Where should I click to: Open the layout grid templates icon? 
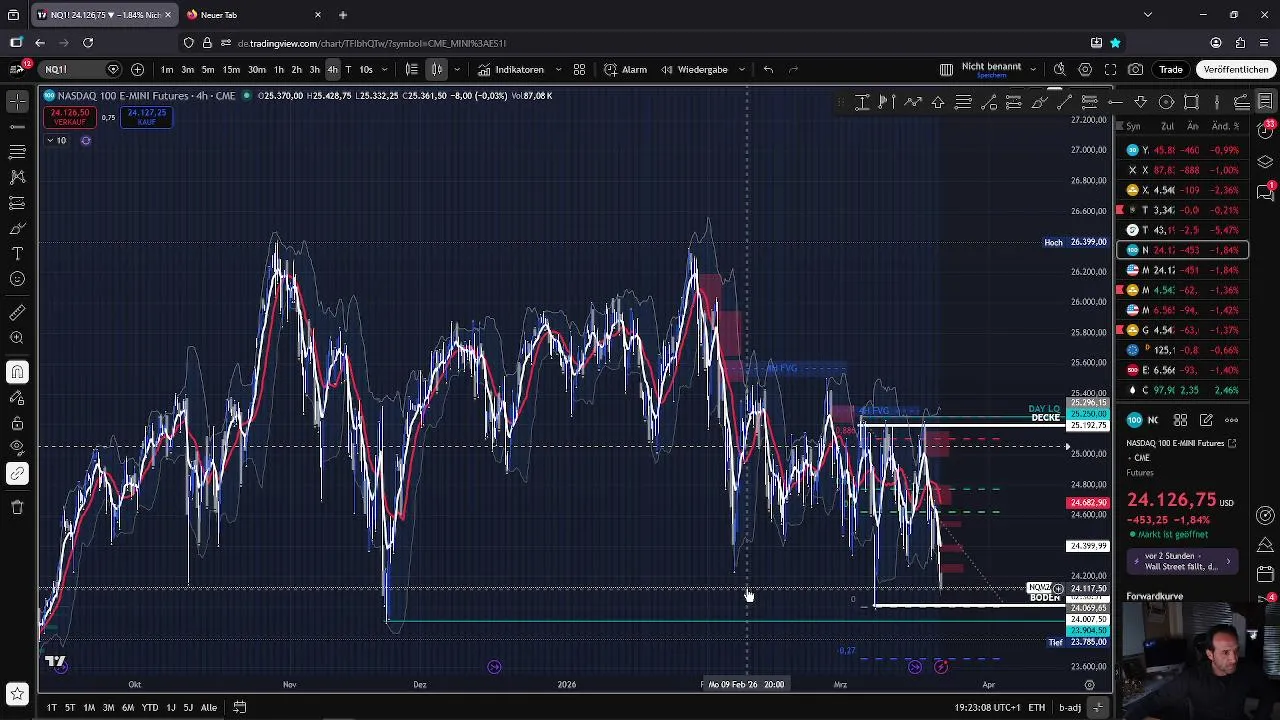[579, 69]
